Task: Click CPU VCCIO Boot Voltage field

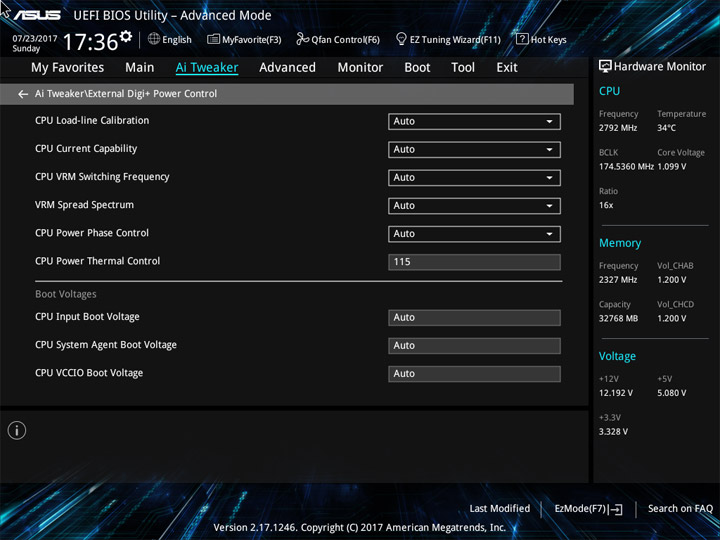Action: pos(474,373)
